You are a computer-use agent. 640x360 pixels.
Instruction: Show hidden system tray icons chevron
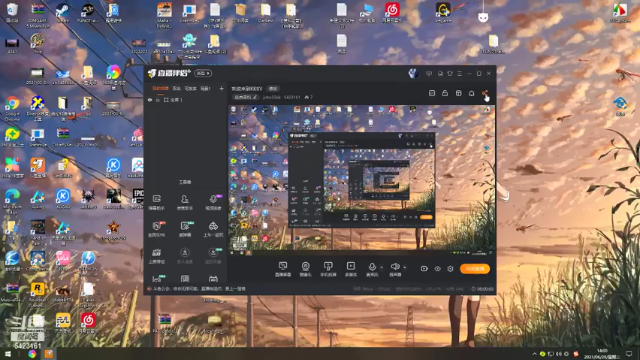(534, 354)
